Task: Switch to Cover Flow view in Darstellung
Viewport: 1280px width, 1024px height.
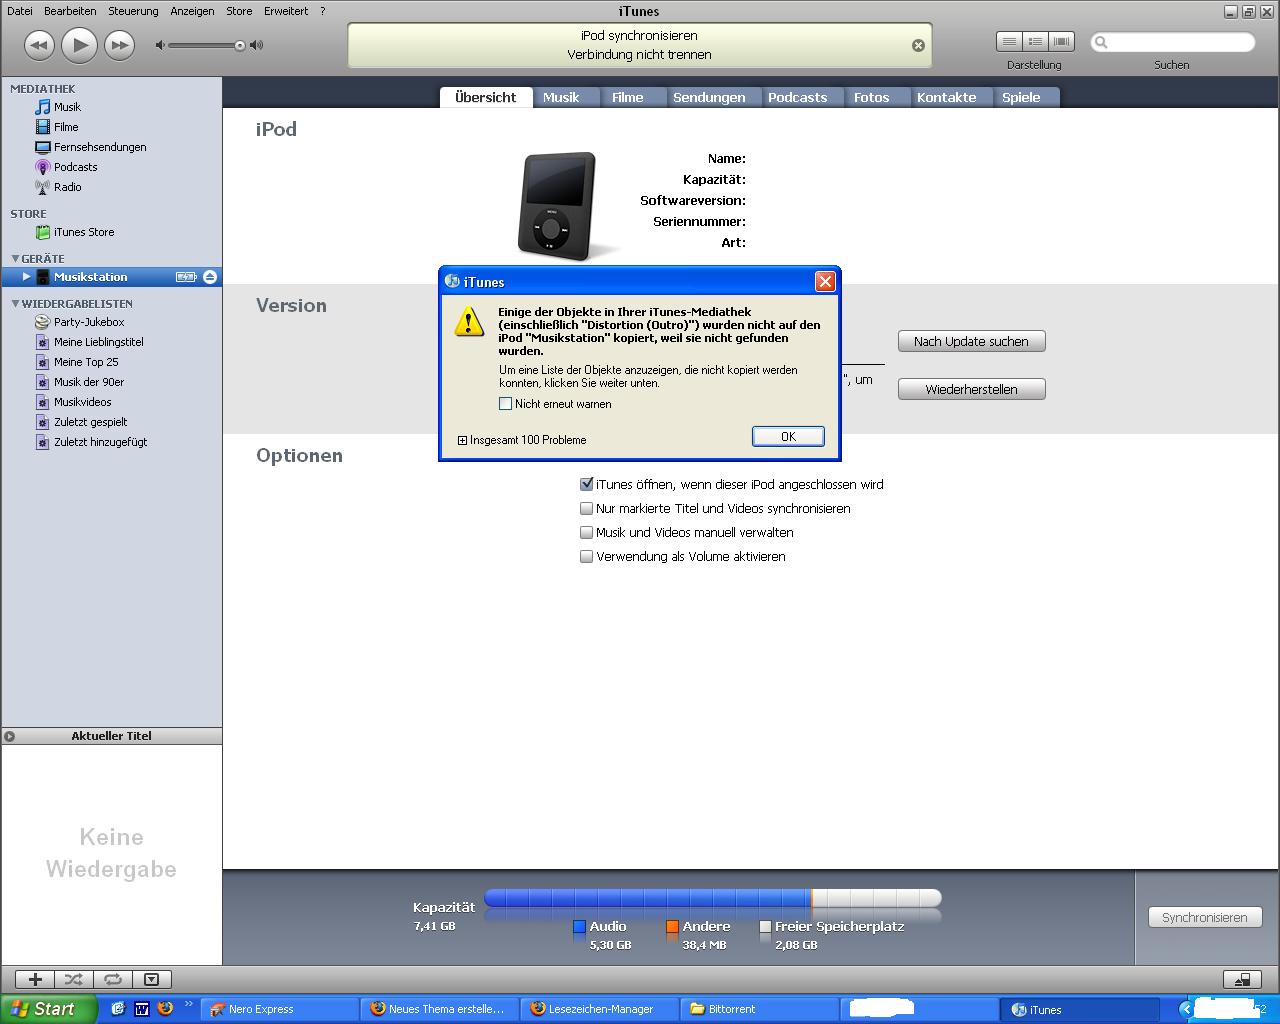Action: [1061, 41]
